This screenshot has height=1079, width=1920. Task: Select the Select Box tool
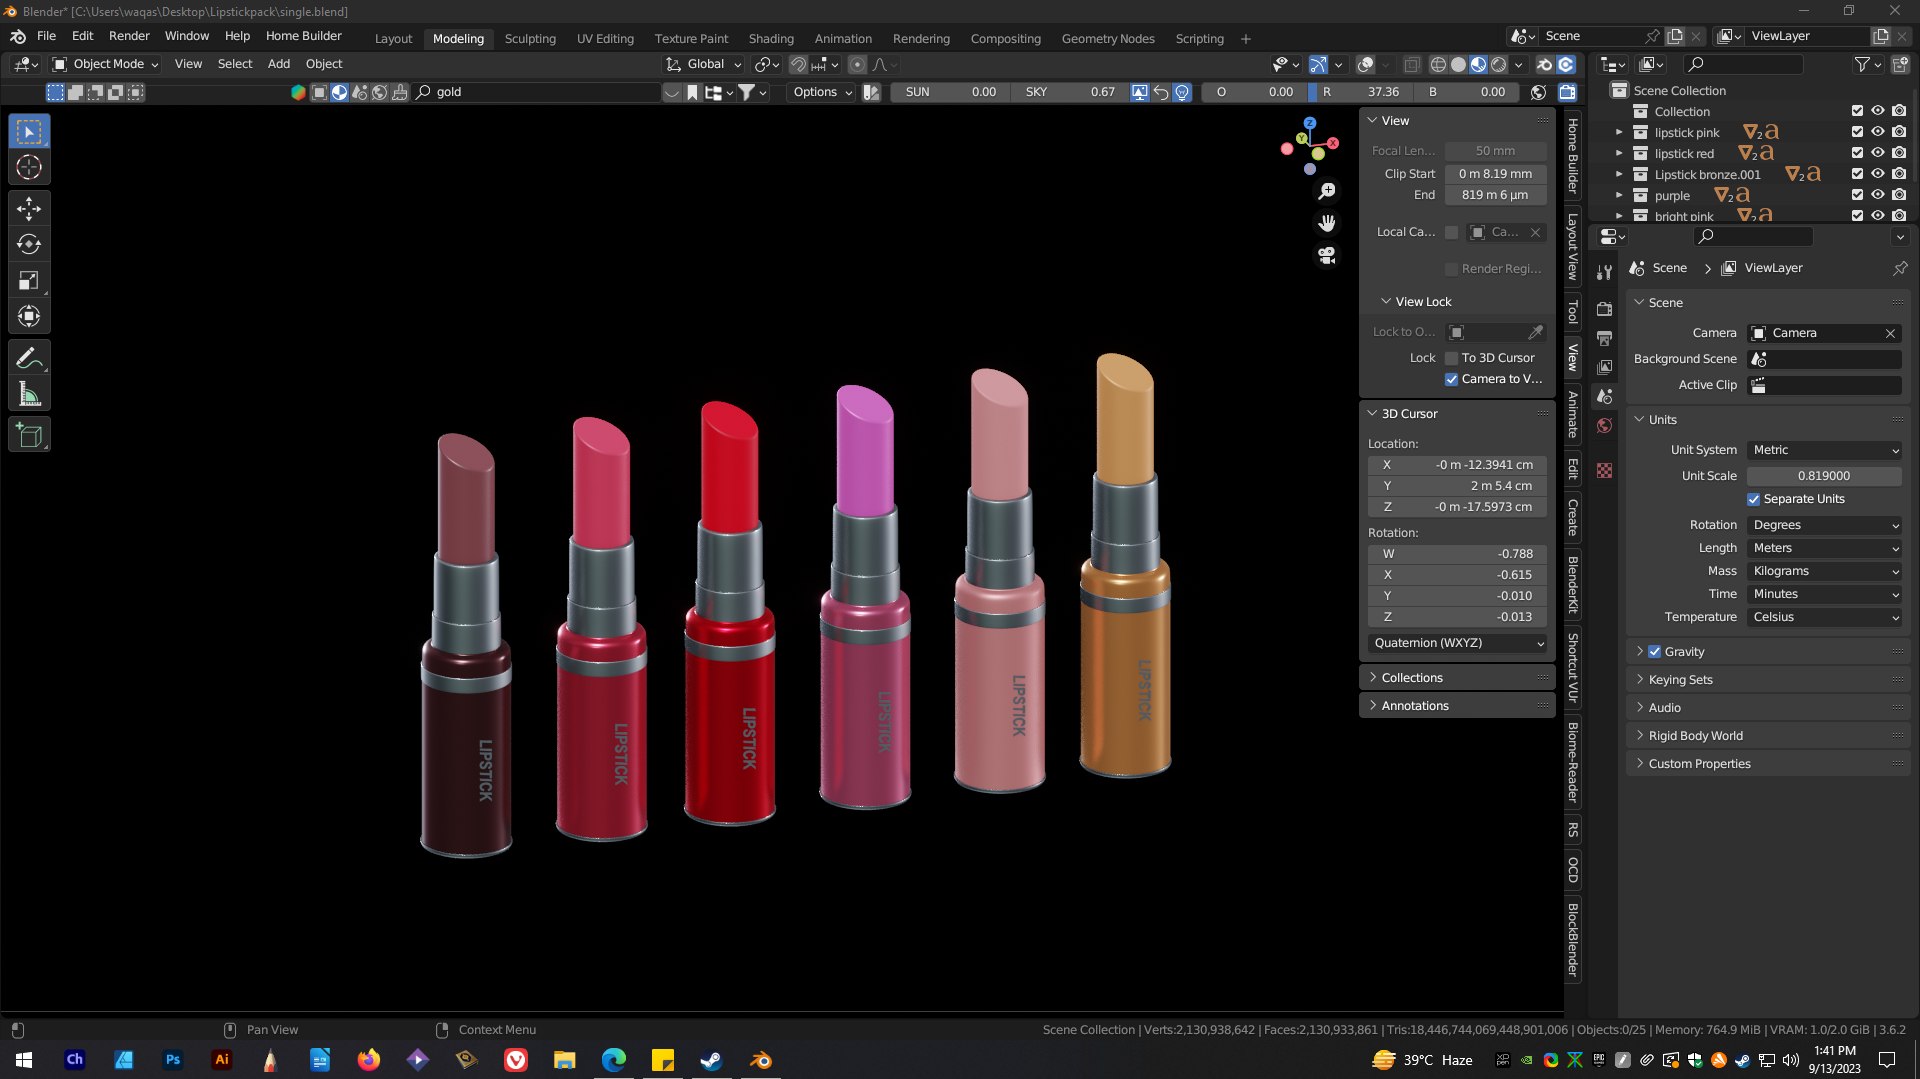pyautogui.click(x=29, y=131)
